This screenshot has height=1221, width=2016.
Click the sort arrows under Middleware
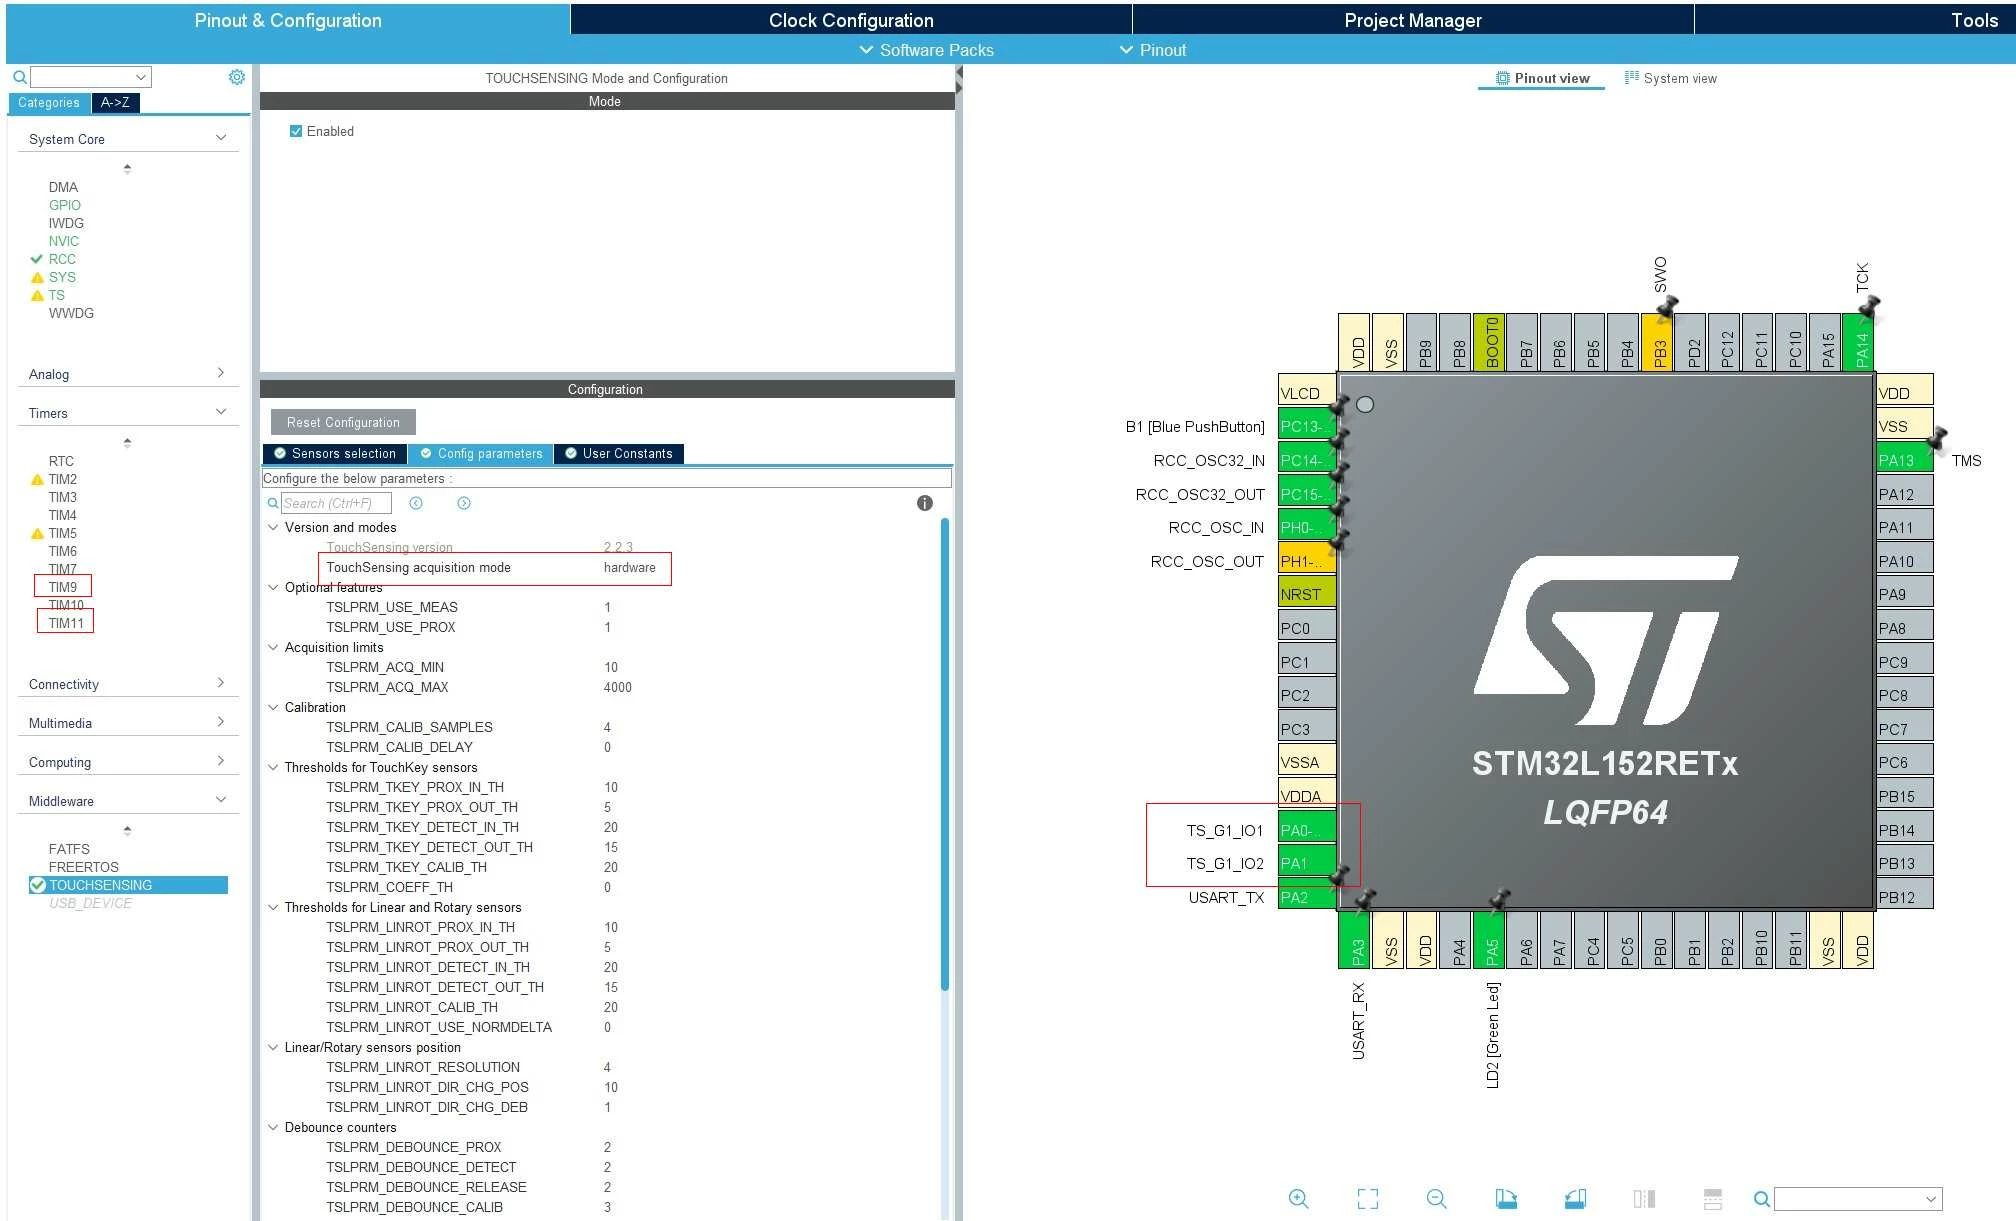pyautogui.click(x=127, y=831)
